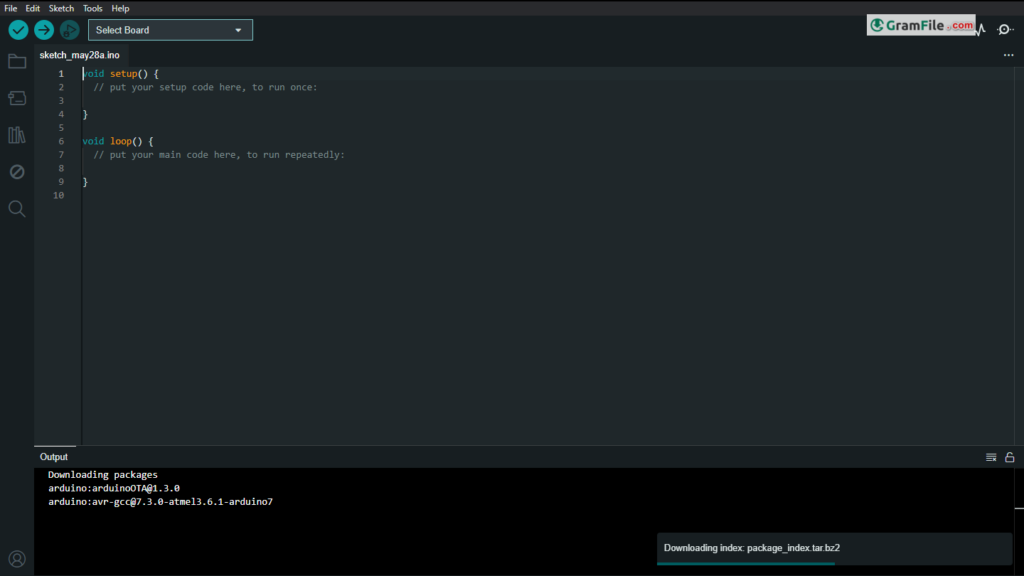The image size is (1024, 576).
Task: Click the empty code line 3 in setup
Action: point(200,101)
